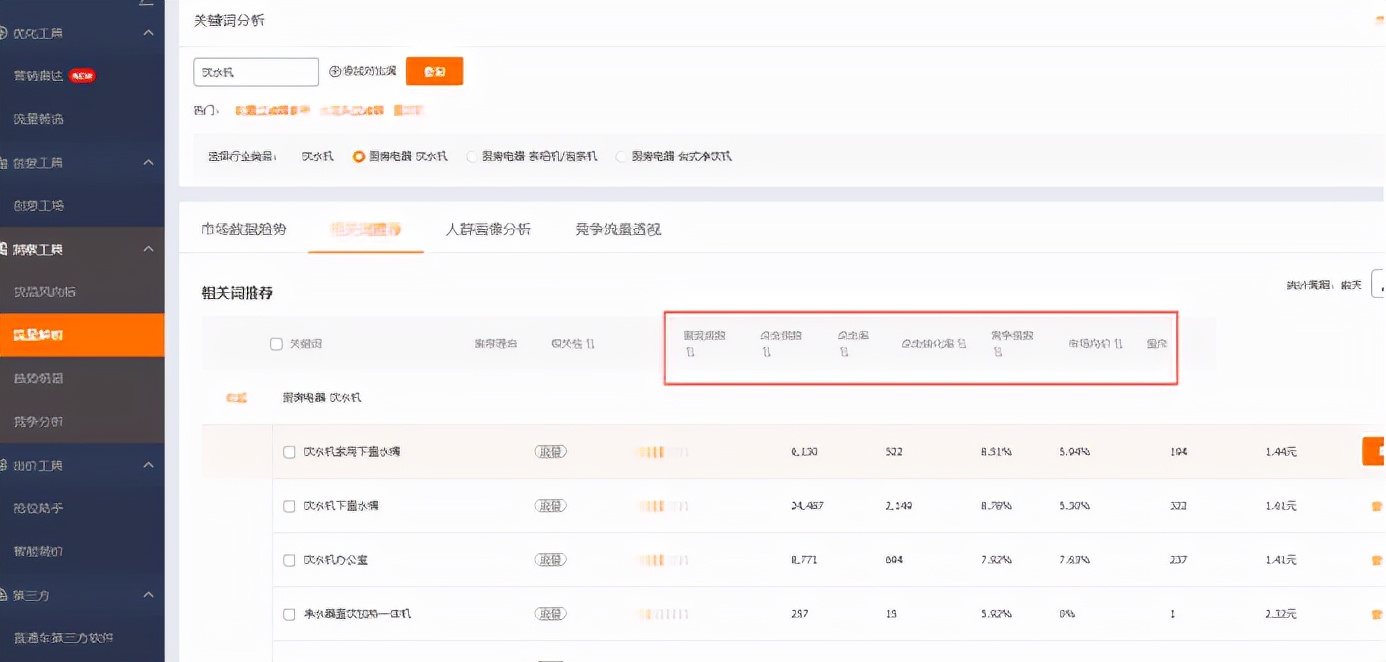Switch to the 市场数据趋势 tab
1386x662 pixels.
[x=243, y=228]
